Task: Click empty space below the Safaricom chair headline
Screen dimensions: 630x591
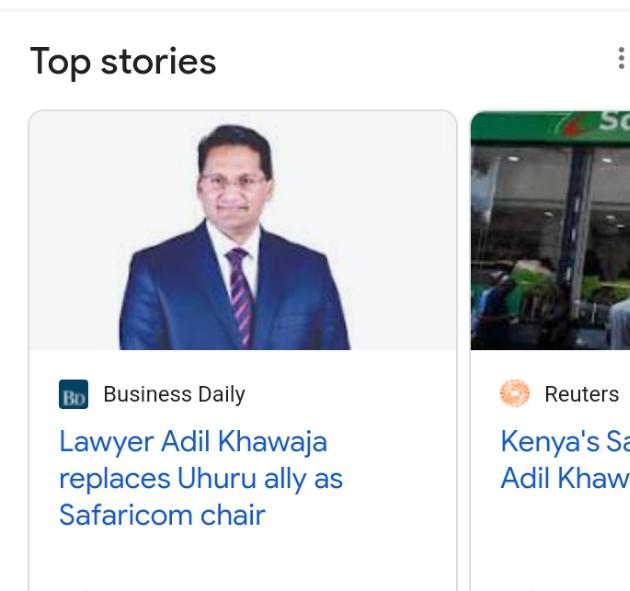Action: click(240, 560)
